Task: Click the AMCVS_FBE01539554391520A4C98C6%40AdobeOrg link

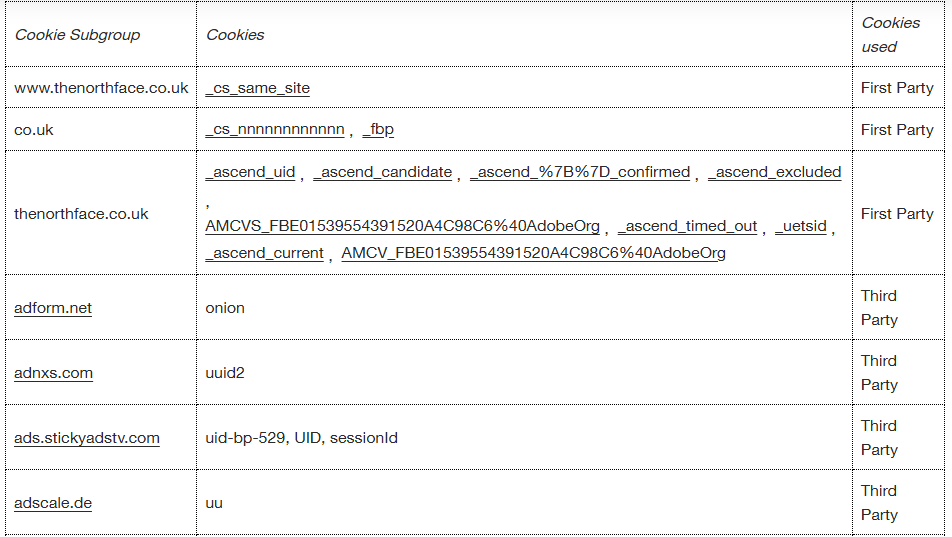Action: click(x=402, y=226)
